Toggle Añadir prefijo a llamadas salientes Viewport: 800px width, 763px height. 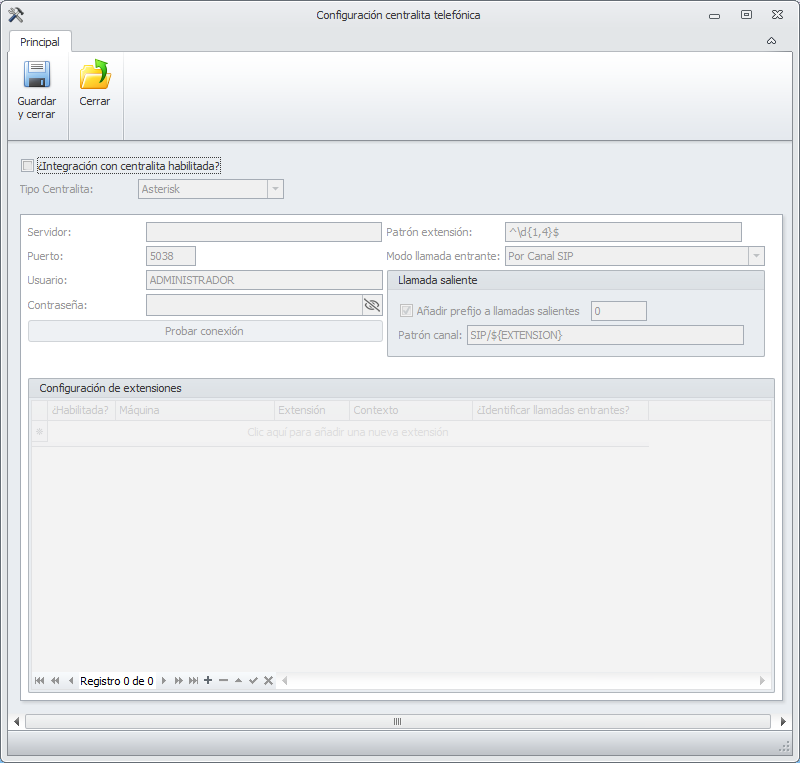coord(406,311)
